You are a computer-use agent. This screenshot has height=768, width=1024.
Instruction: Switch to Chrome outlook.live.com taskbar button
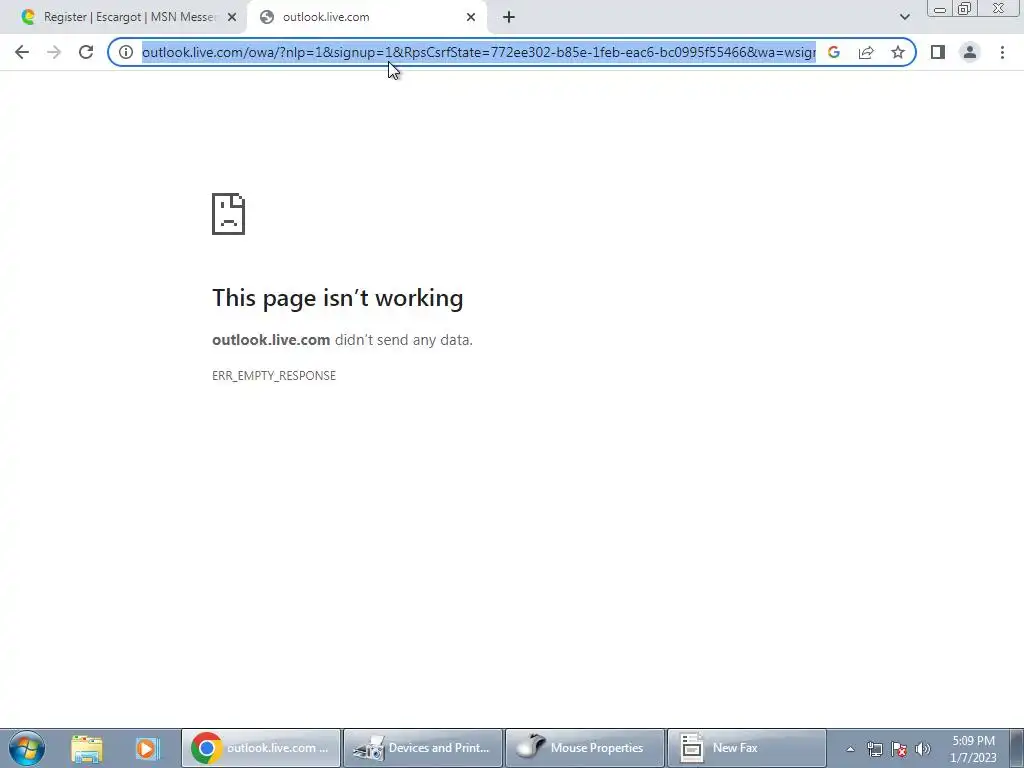(261, 748)
